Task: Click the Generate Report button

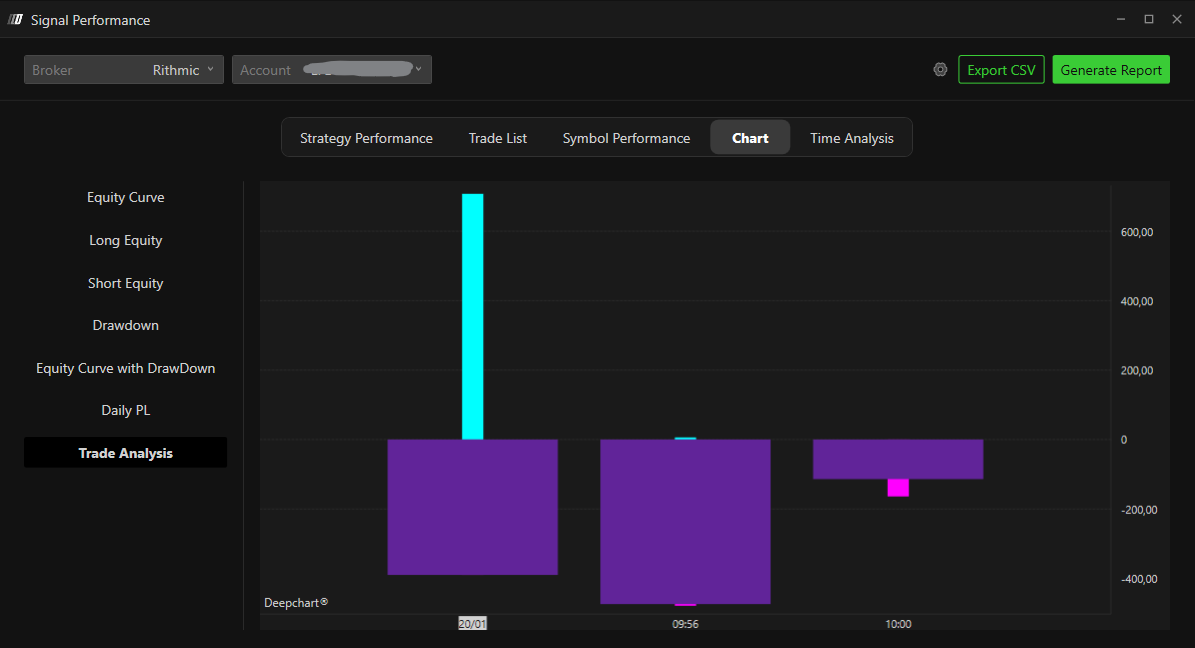Action: (1110, 69)
